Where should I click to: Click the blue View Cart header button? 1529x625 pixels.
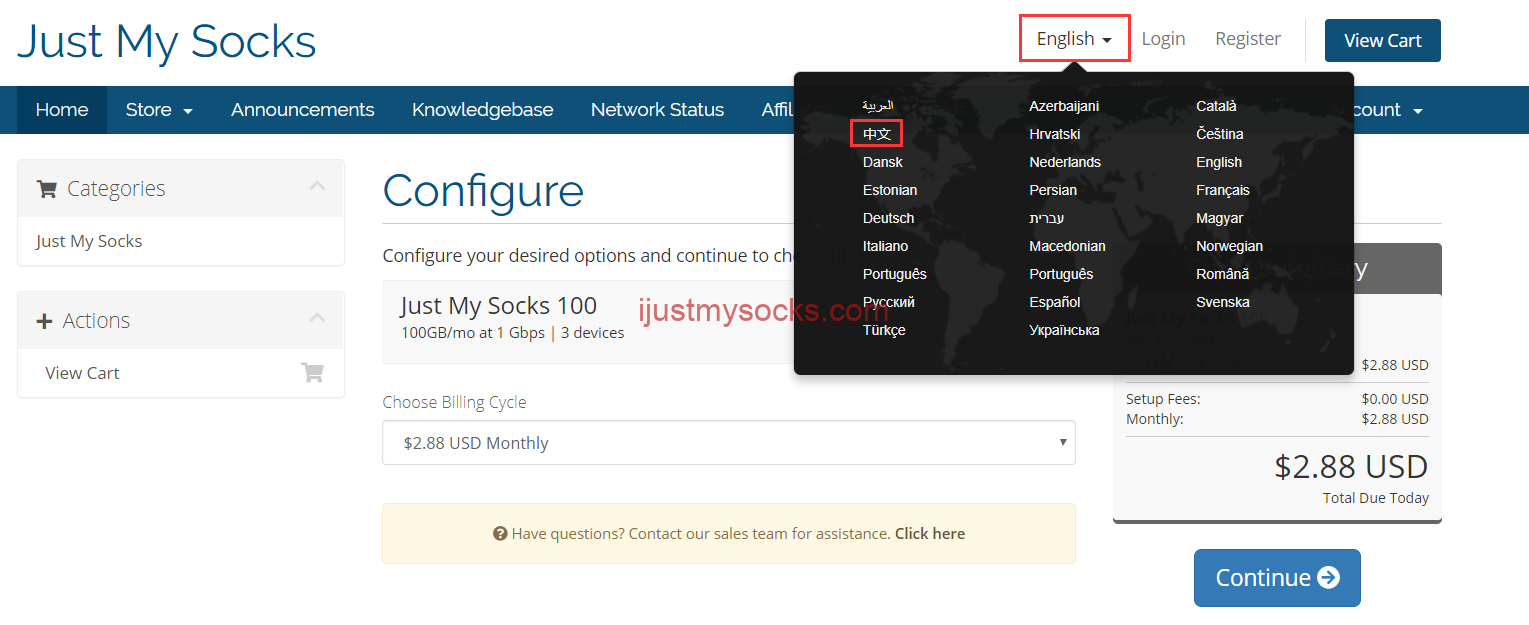click(1383, 40)
